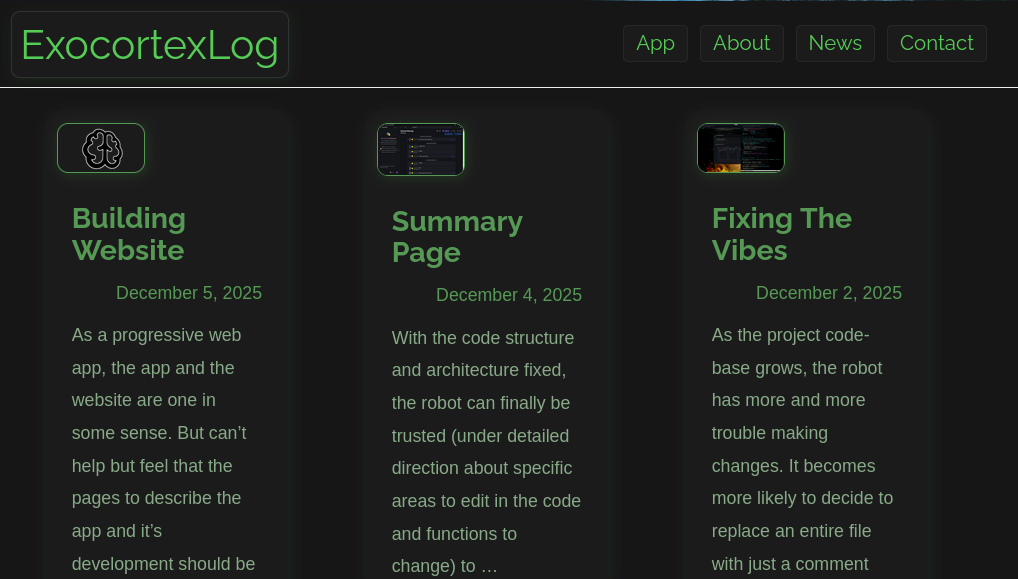1018x579 pixels.
Task: Select Contact in the navigation bar
Action: (x=936, y=43)
